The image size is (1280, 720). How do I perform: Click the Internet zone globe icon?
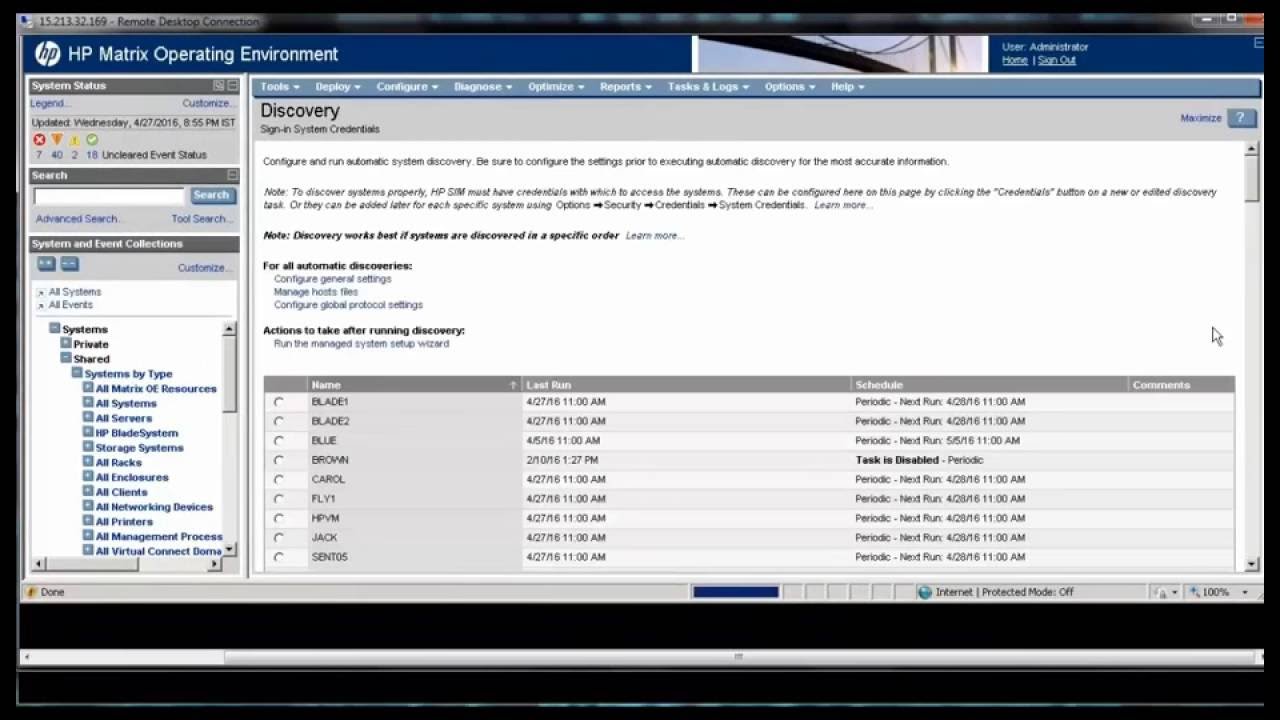coord(925,592)
